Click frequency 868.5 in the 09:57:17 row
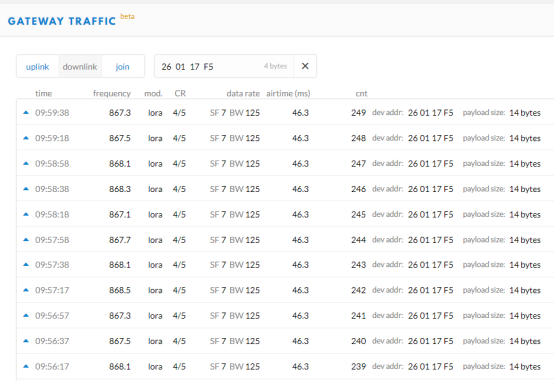 tap(120, 290)
